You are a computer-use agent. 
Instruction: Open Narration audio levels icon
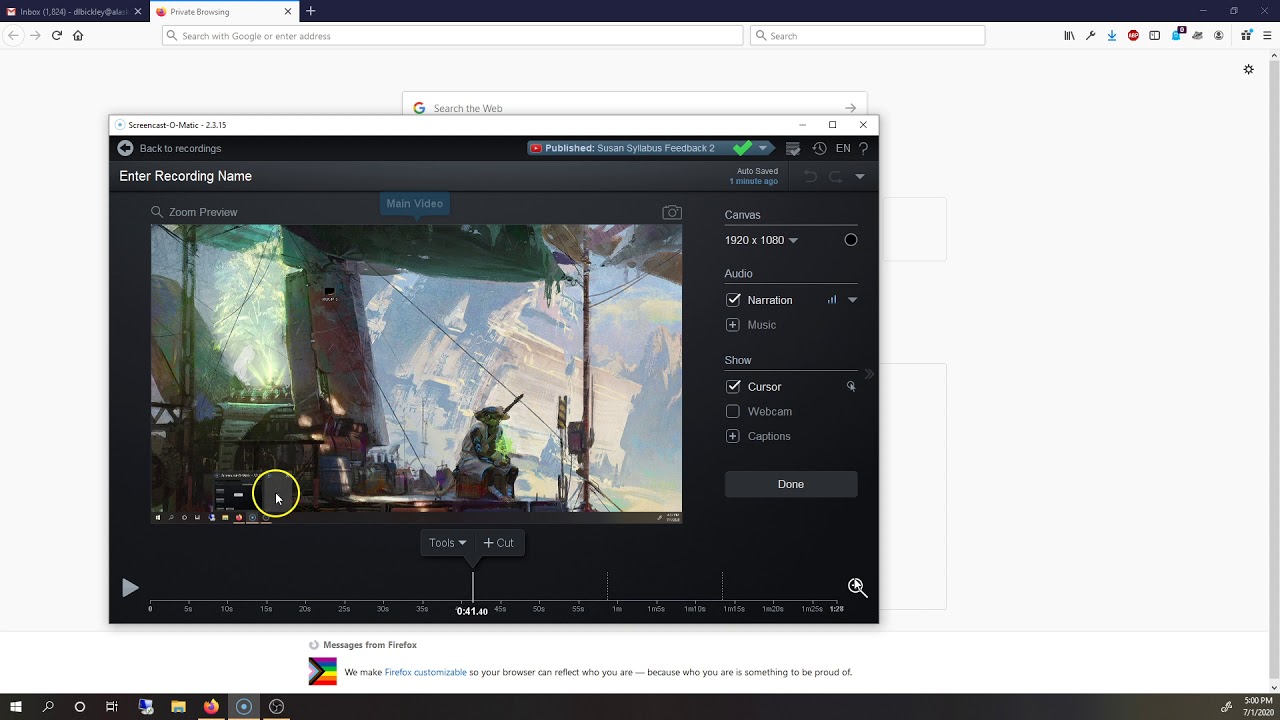[832, 300]
